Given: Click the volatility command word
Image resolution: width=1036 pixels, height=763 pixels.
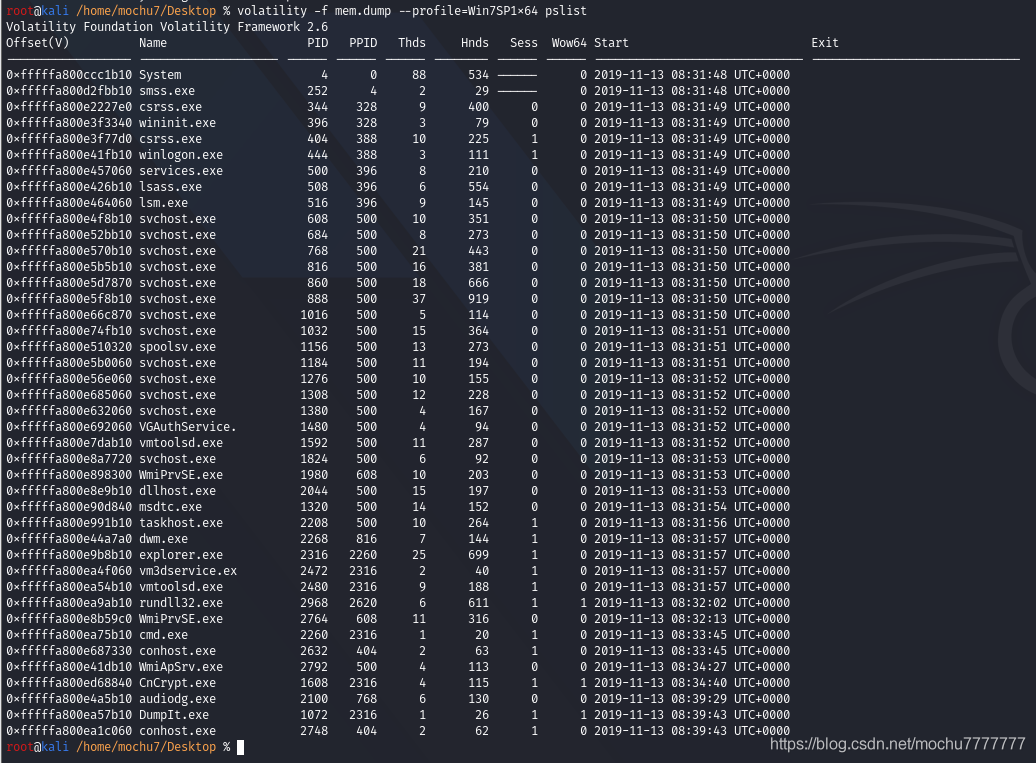Looking at the screenshot, I should click(272, 11).
